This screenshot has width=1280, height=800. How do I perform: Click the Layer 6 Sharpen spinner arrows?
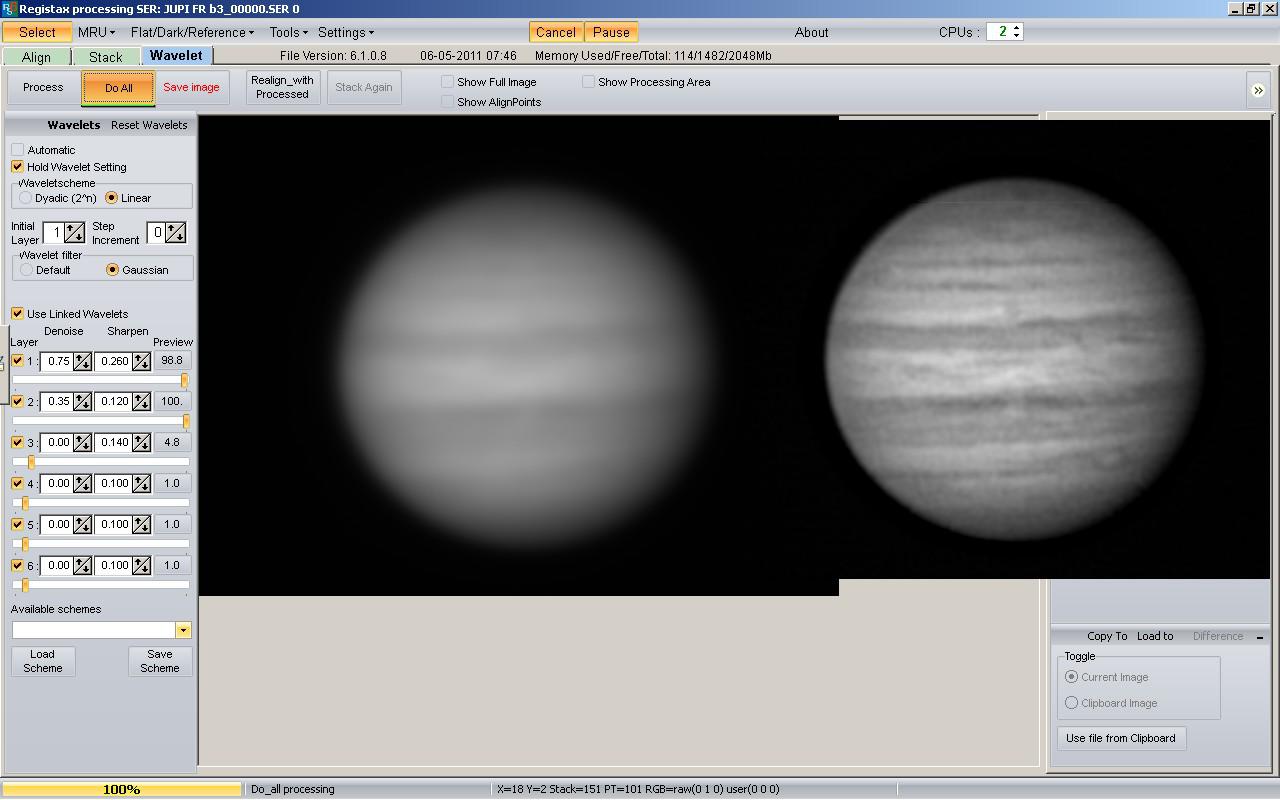coord(141,566)
